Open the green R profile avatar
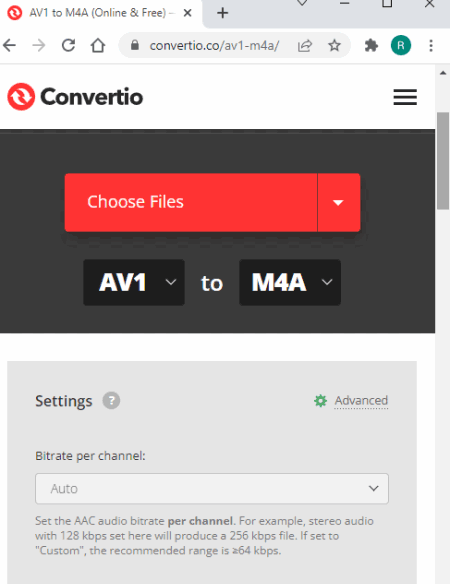450x584 pixels. coord(401,45)
